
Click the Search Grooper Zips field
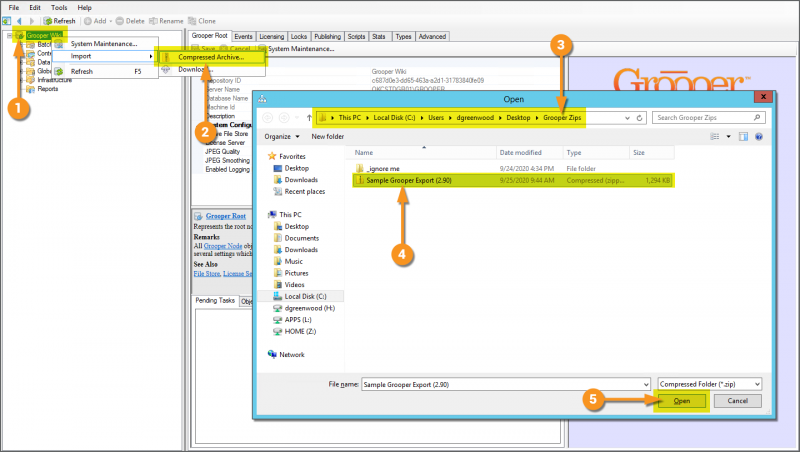coord(708,118)
